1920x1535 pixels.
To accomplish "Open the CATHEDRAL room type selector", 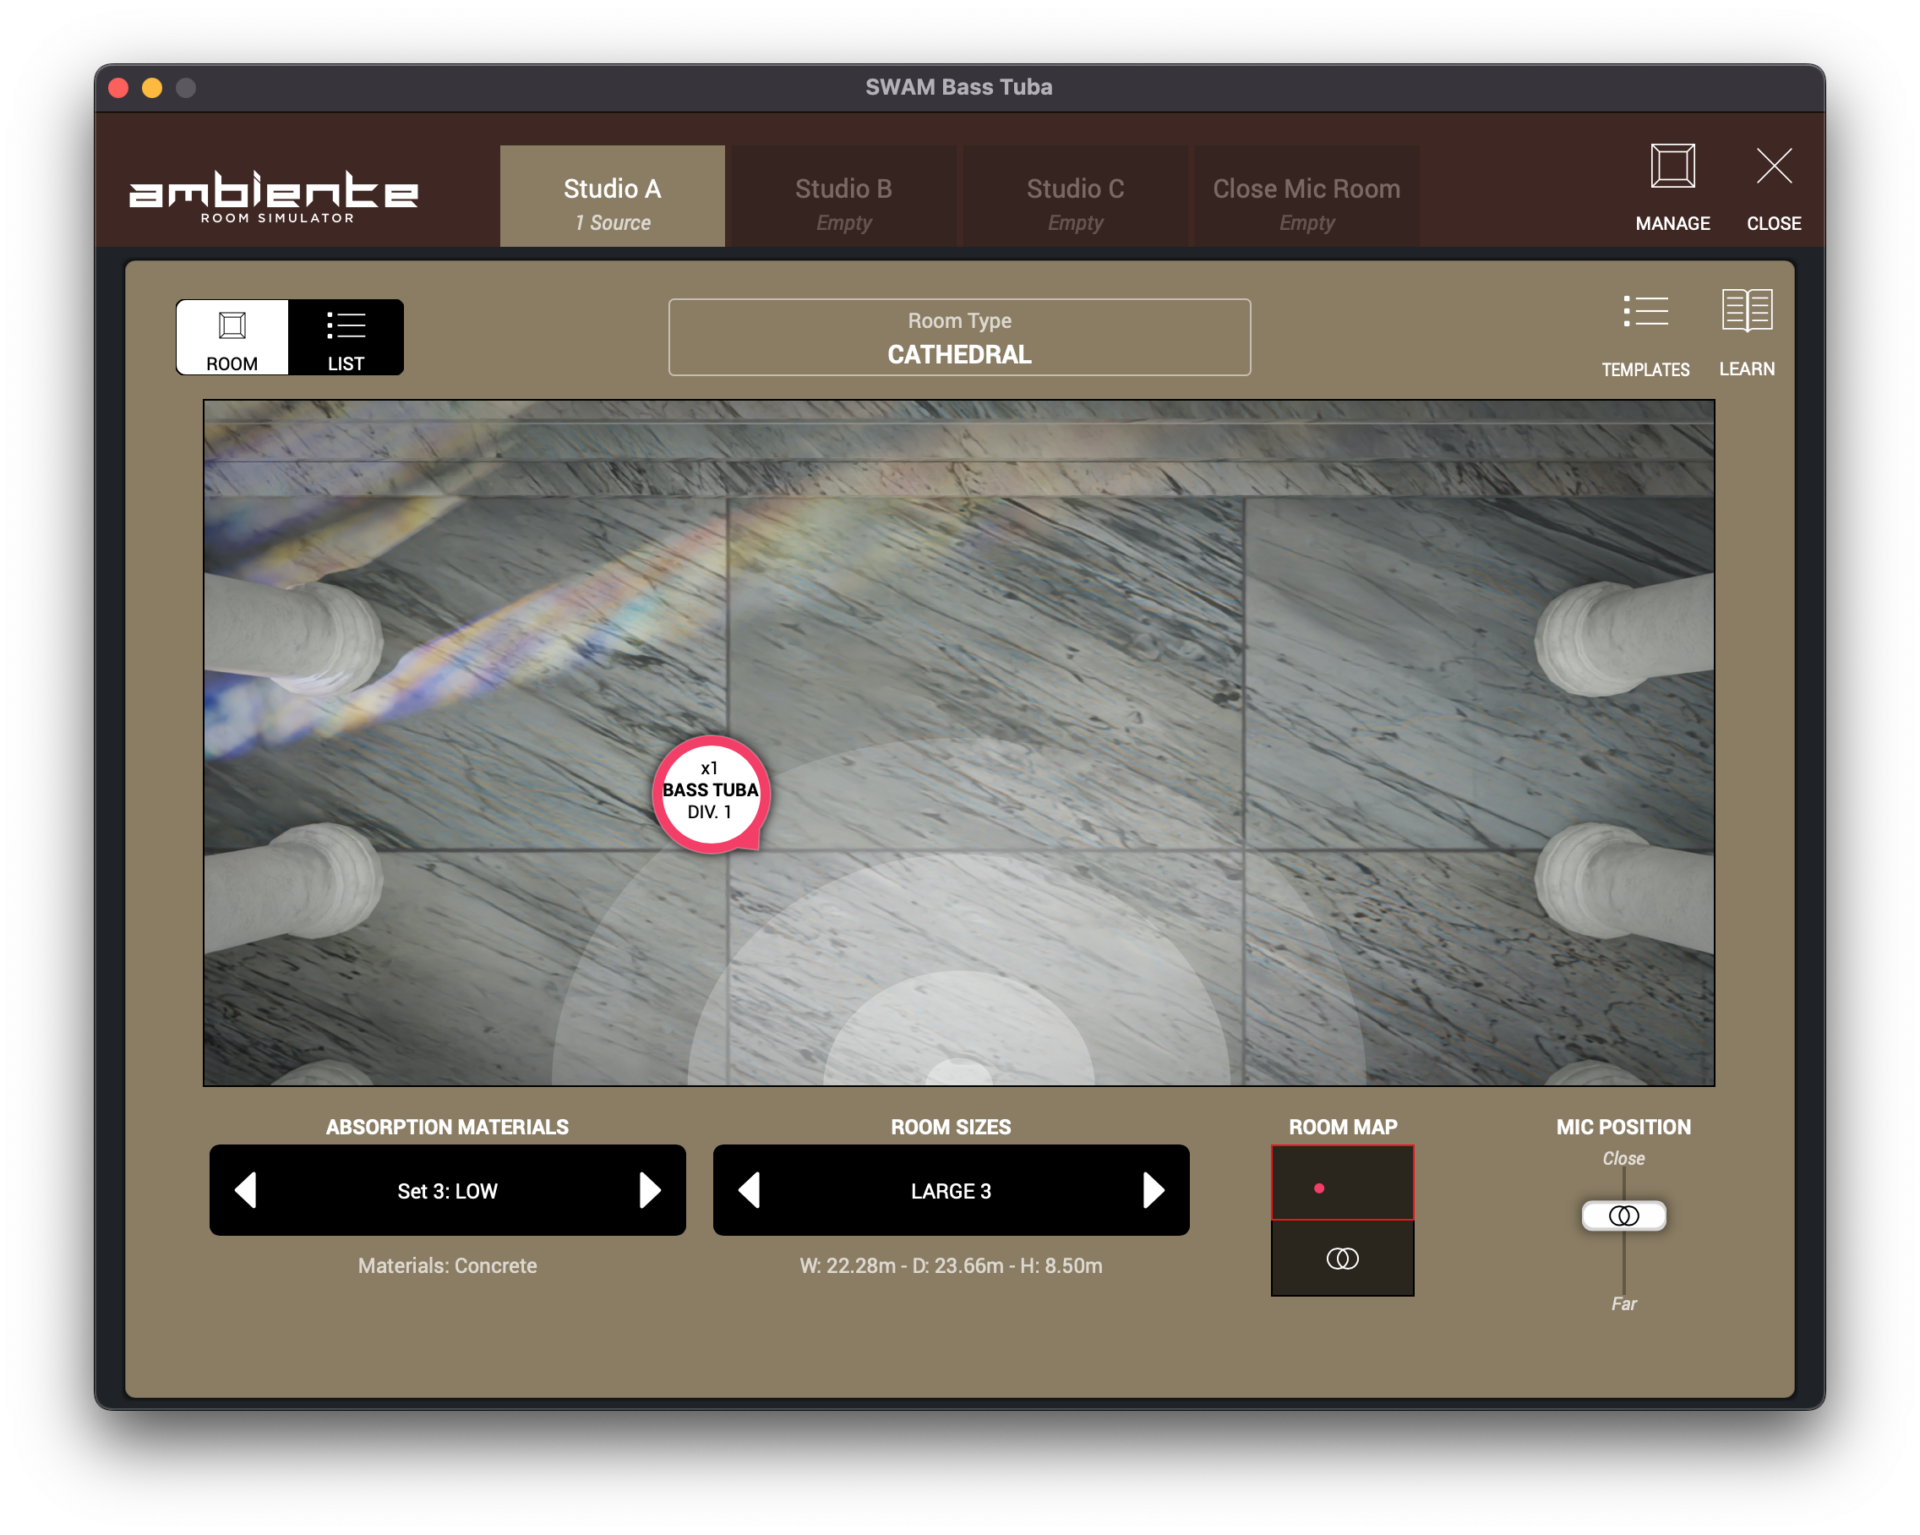I will (959, 337).
